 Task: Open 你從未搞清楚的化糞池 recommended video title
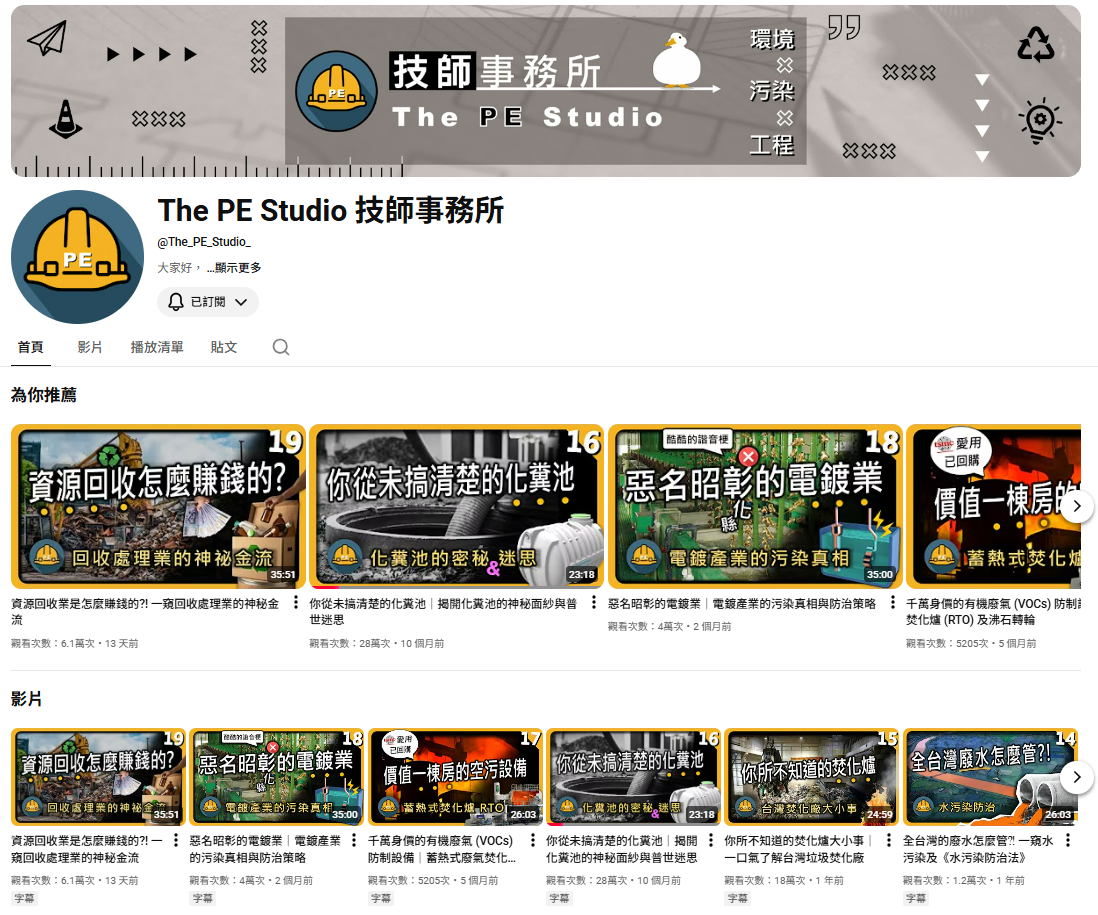click(x=443, y=611)
